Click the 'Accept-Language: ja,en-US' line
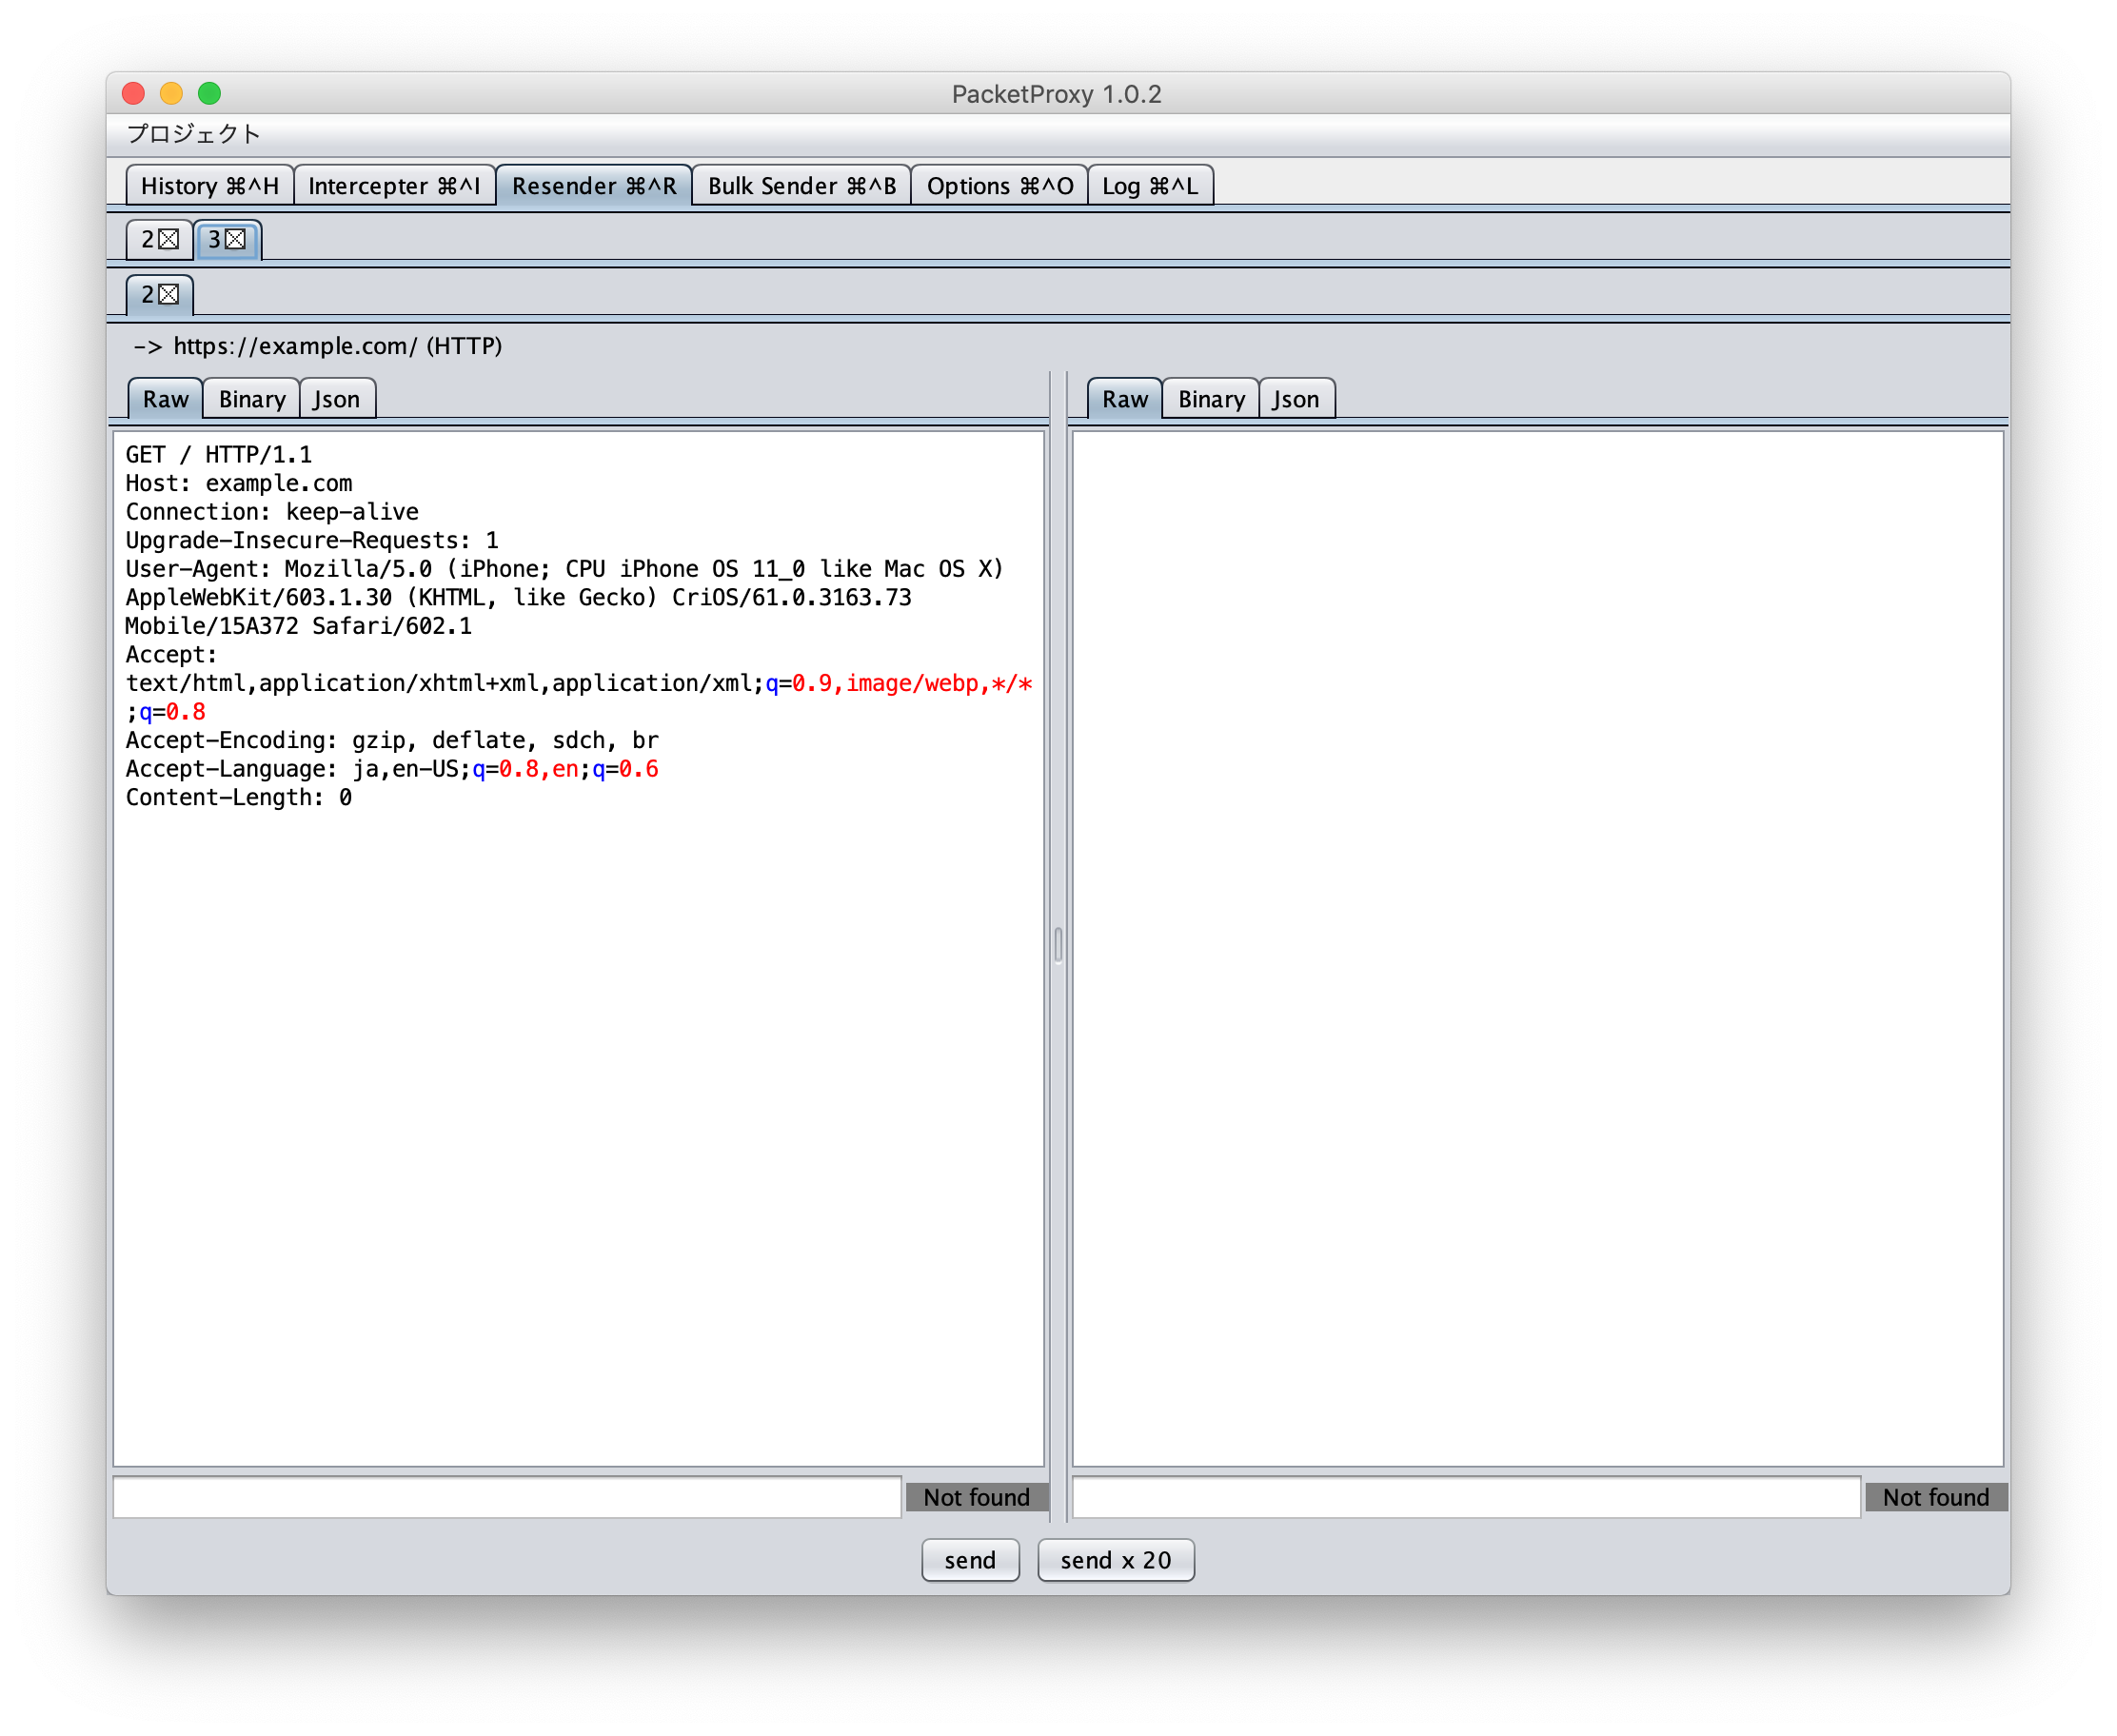 392,770
